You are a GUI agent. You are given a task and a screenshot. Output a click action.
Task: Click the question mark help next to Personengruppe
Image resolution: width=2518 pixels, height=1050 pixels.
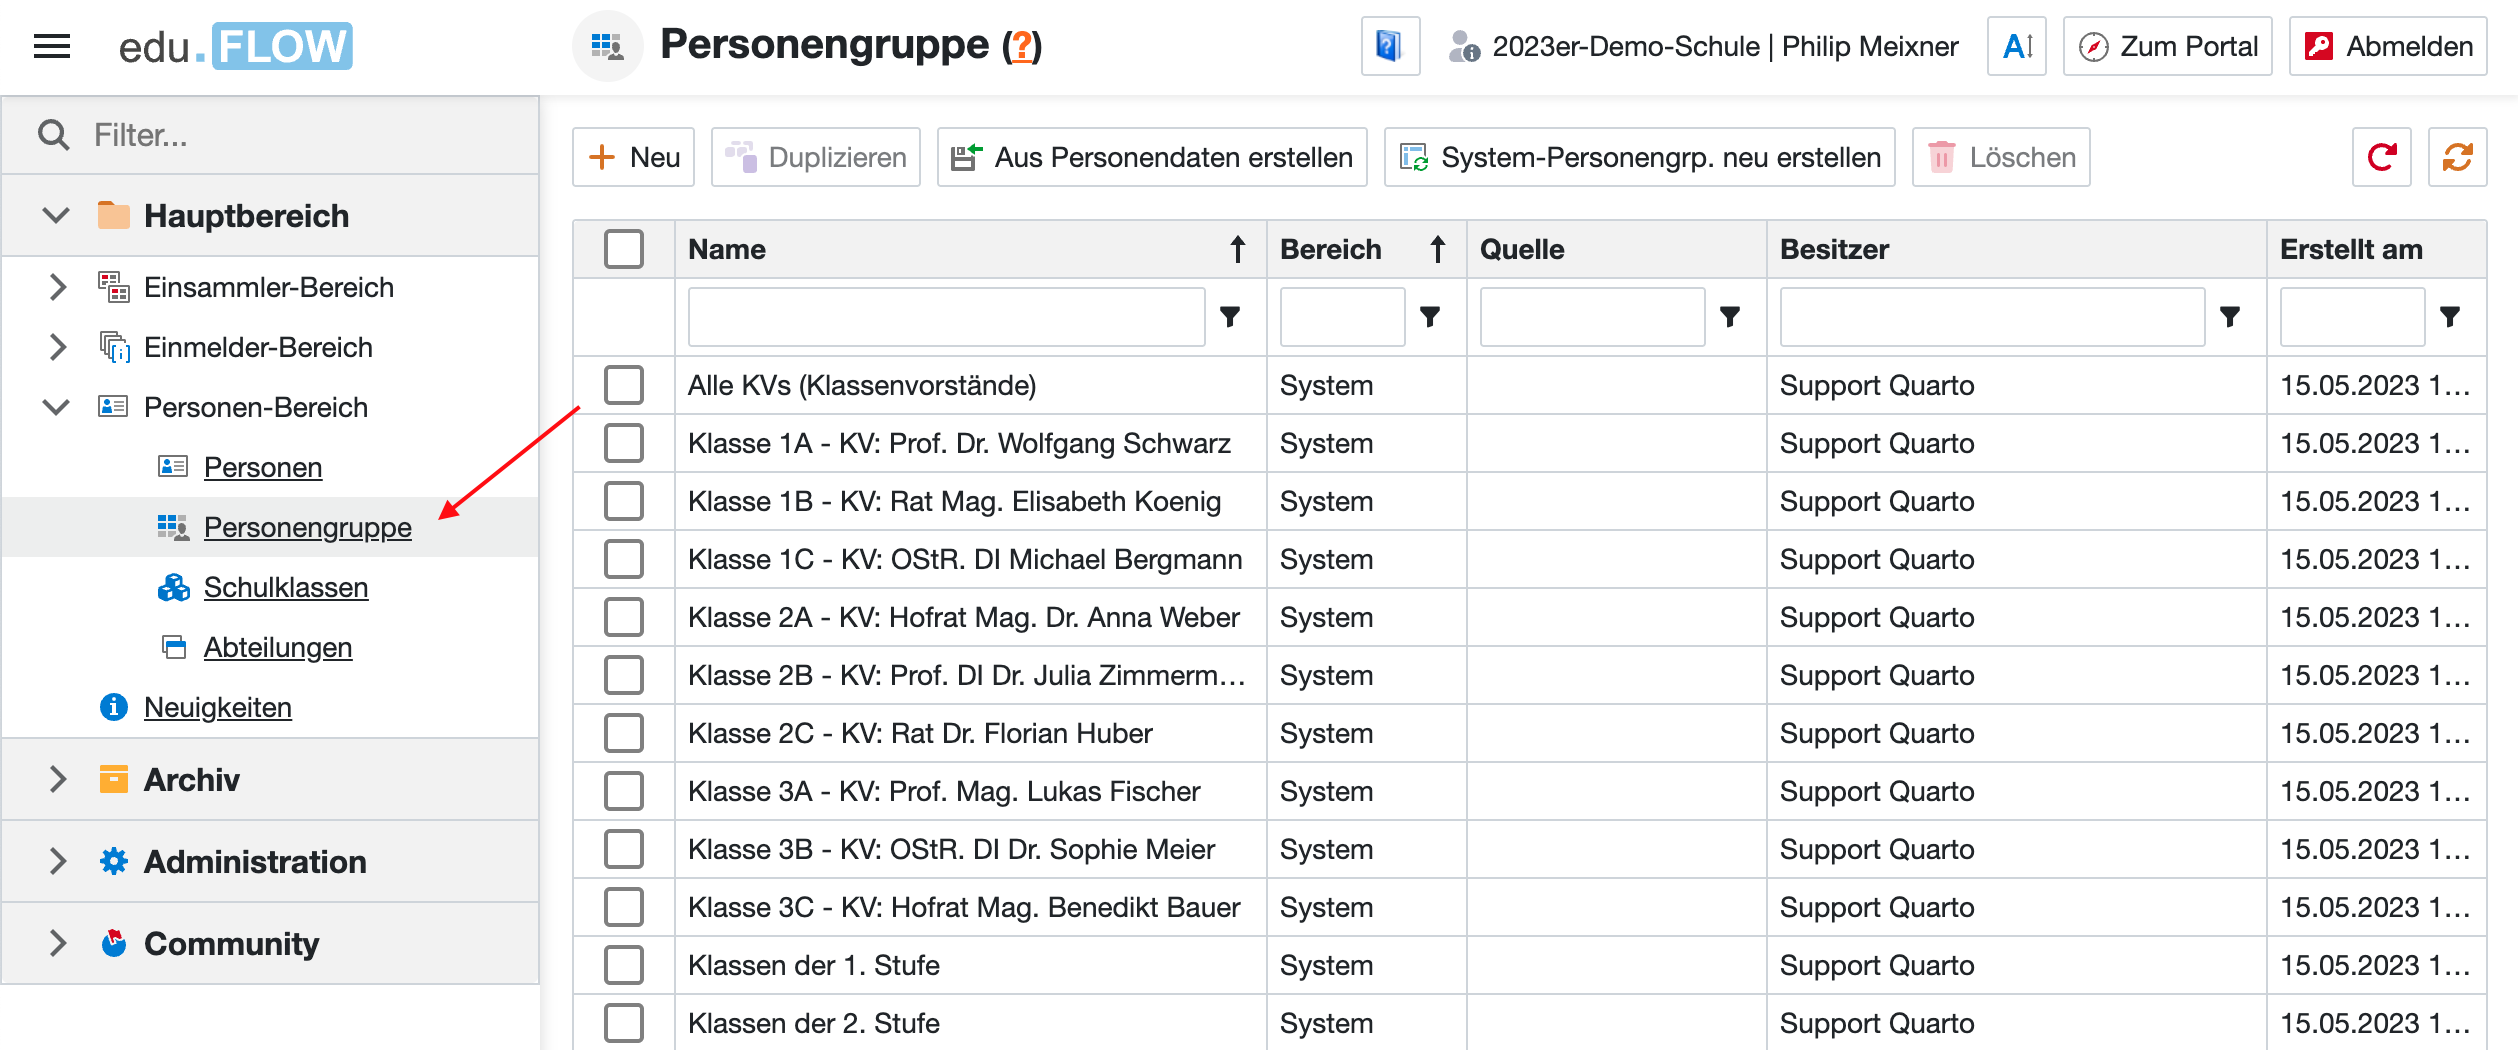[x=1021, y=46]
